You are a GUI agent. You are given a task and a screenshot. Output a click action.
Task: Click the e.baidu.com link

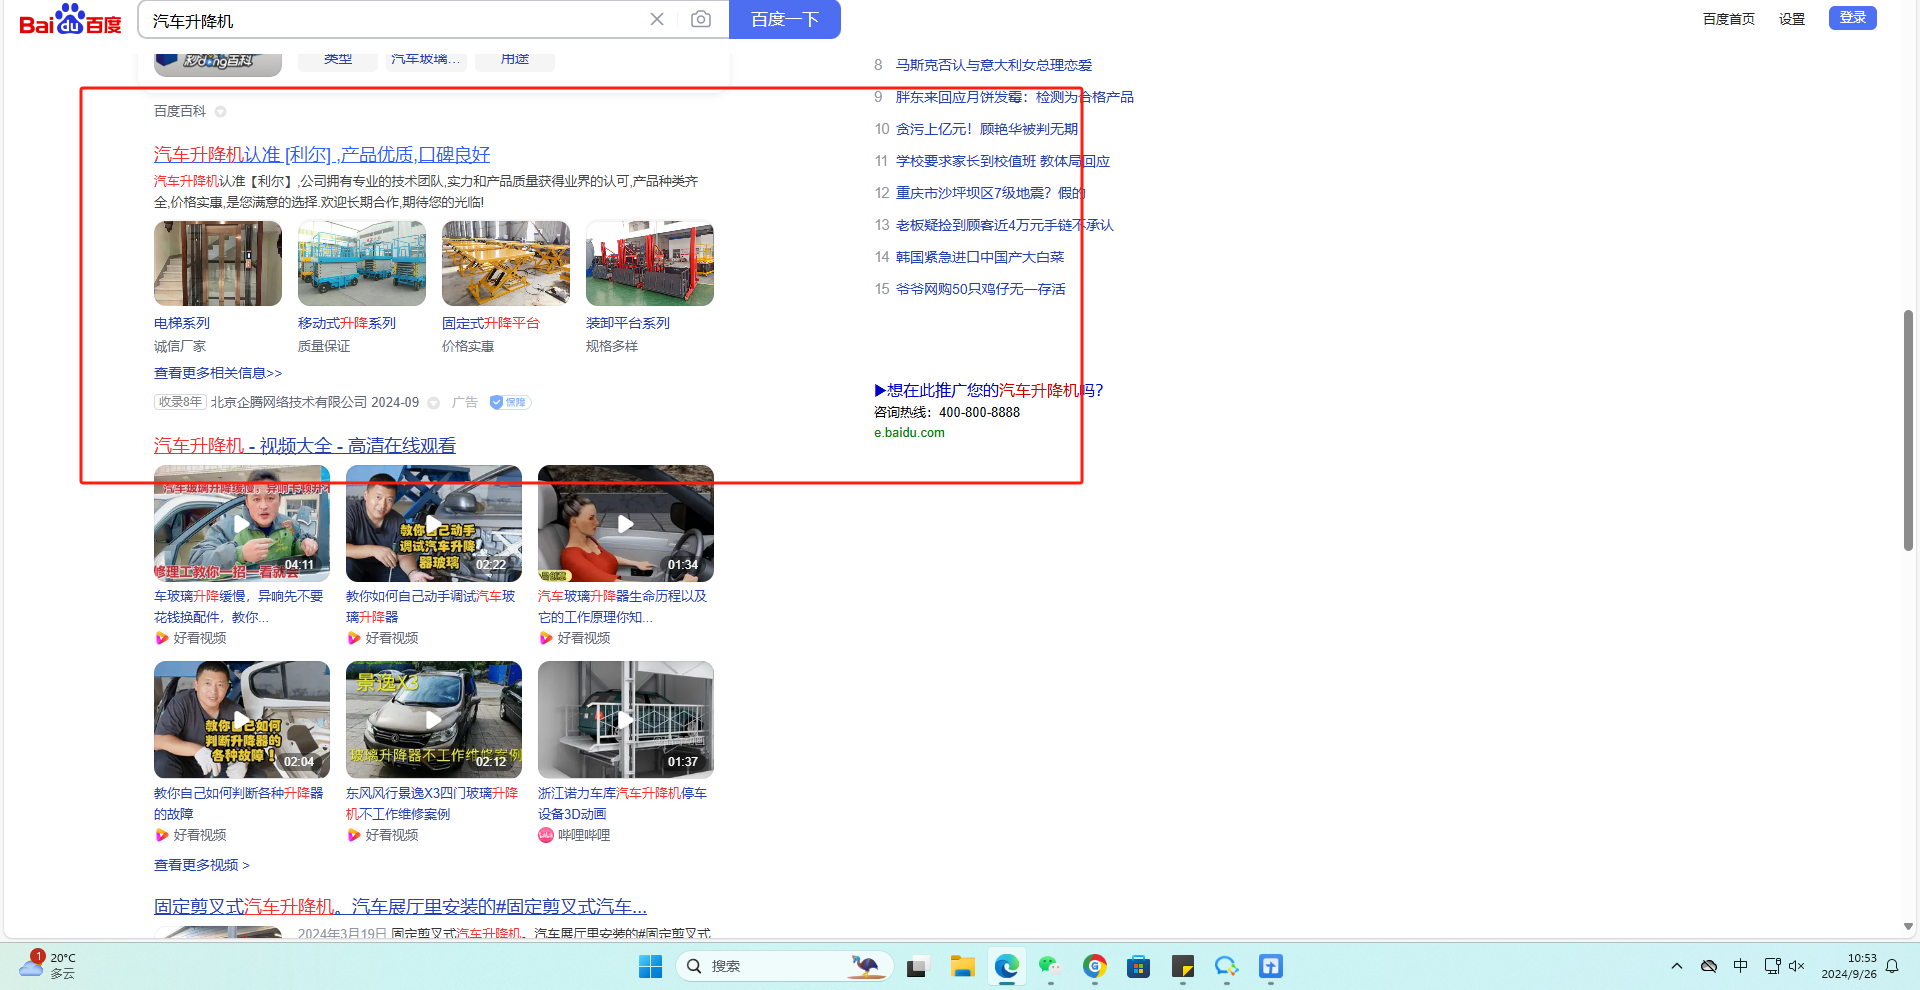tap(909, 433)
